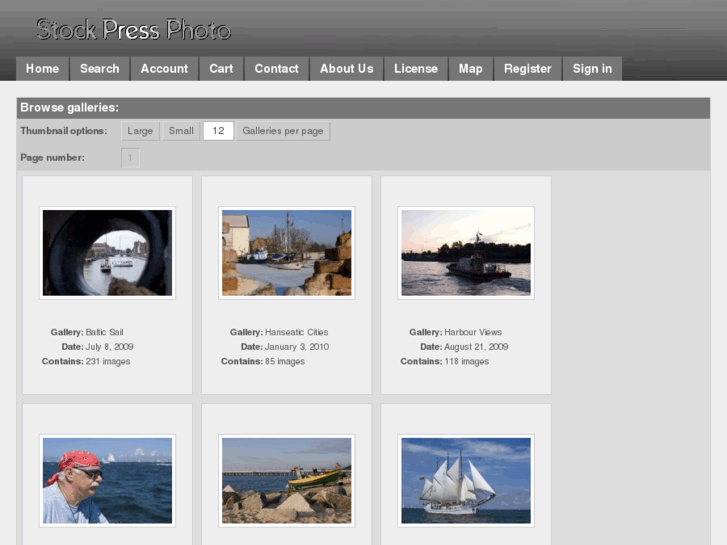Click the Sign in tab
The image size is (727, 545).
point(593,69)
